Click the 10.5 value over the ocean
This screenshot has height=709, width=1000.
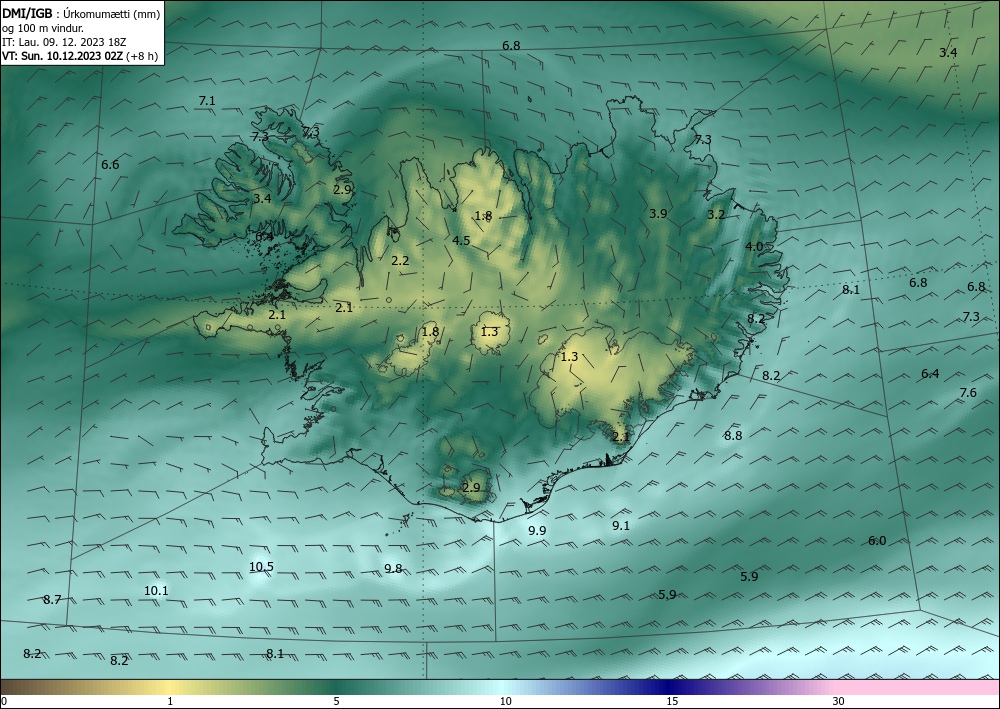tap(261, 567)
